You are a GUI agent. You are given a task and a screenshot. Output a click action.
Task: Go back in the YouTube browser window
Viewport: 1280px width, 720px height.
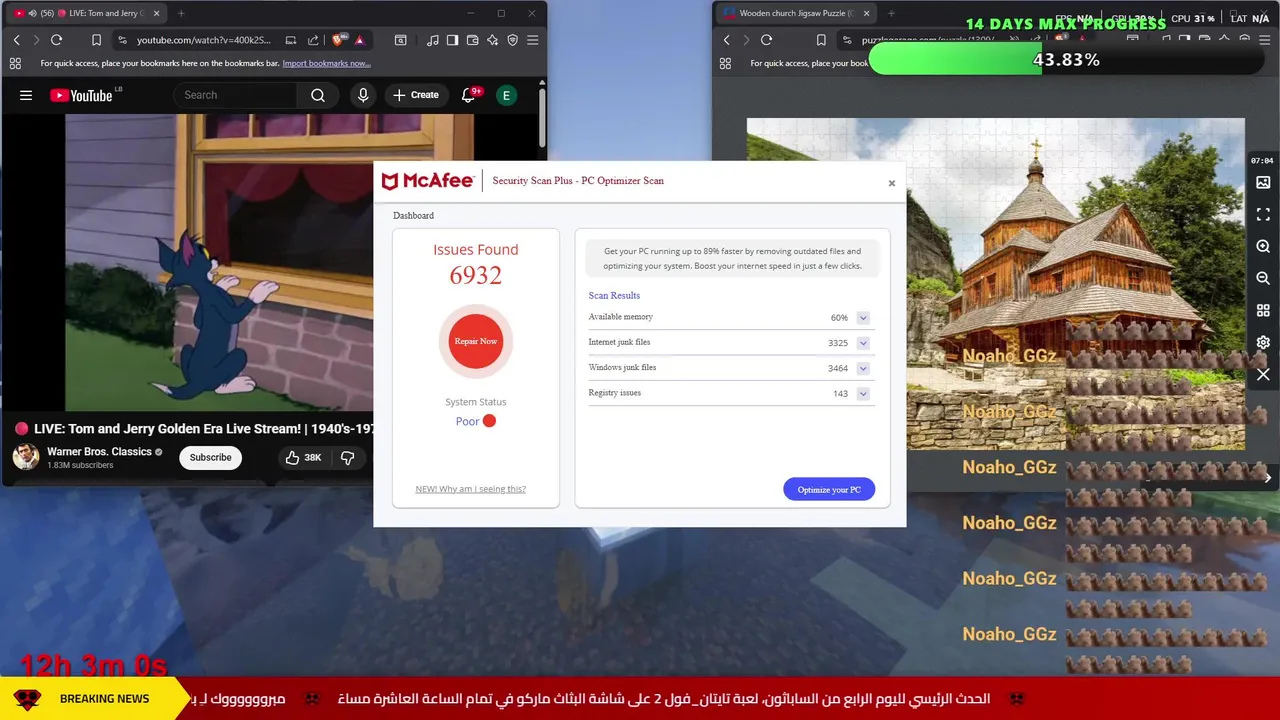tap(16, 40)
